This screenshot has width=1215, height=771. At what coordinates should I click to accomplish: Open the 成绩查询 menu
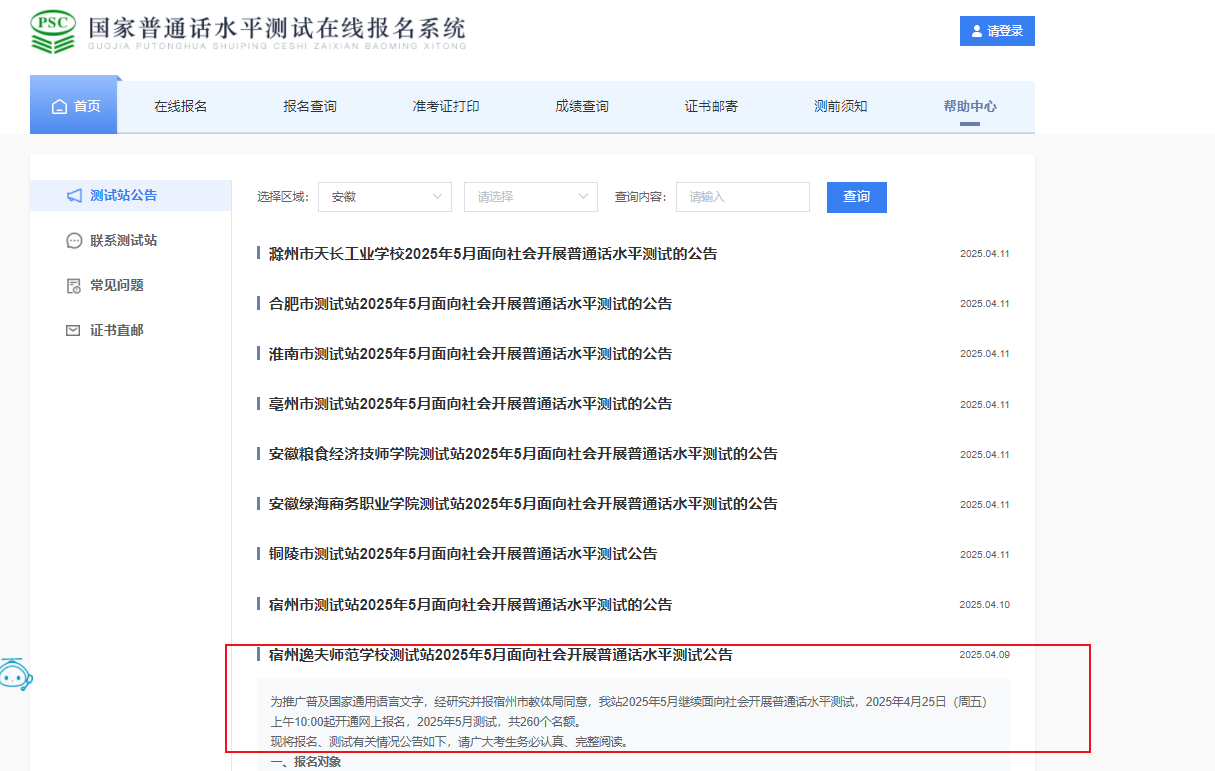(582, 106)
